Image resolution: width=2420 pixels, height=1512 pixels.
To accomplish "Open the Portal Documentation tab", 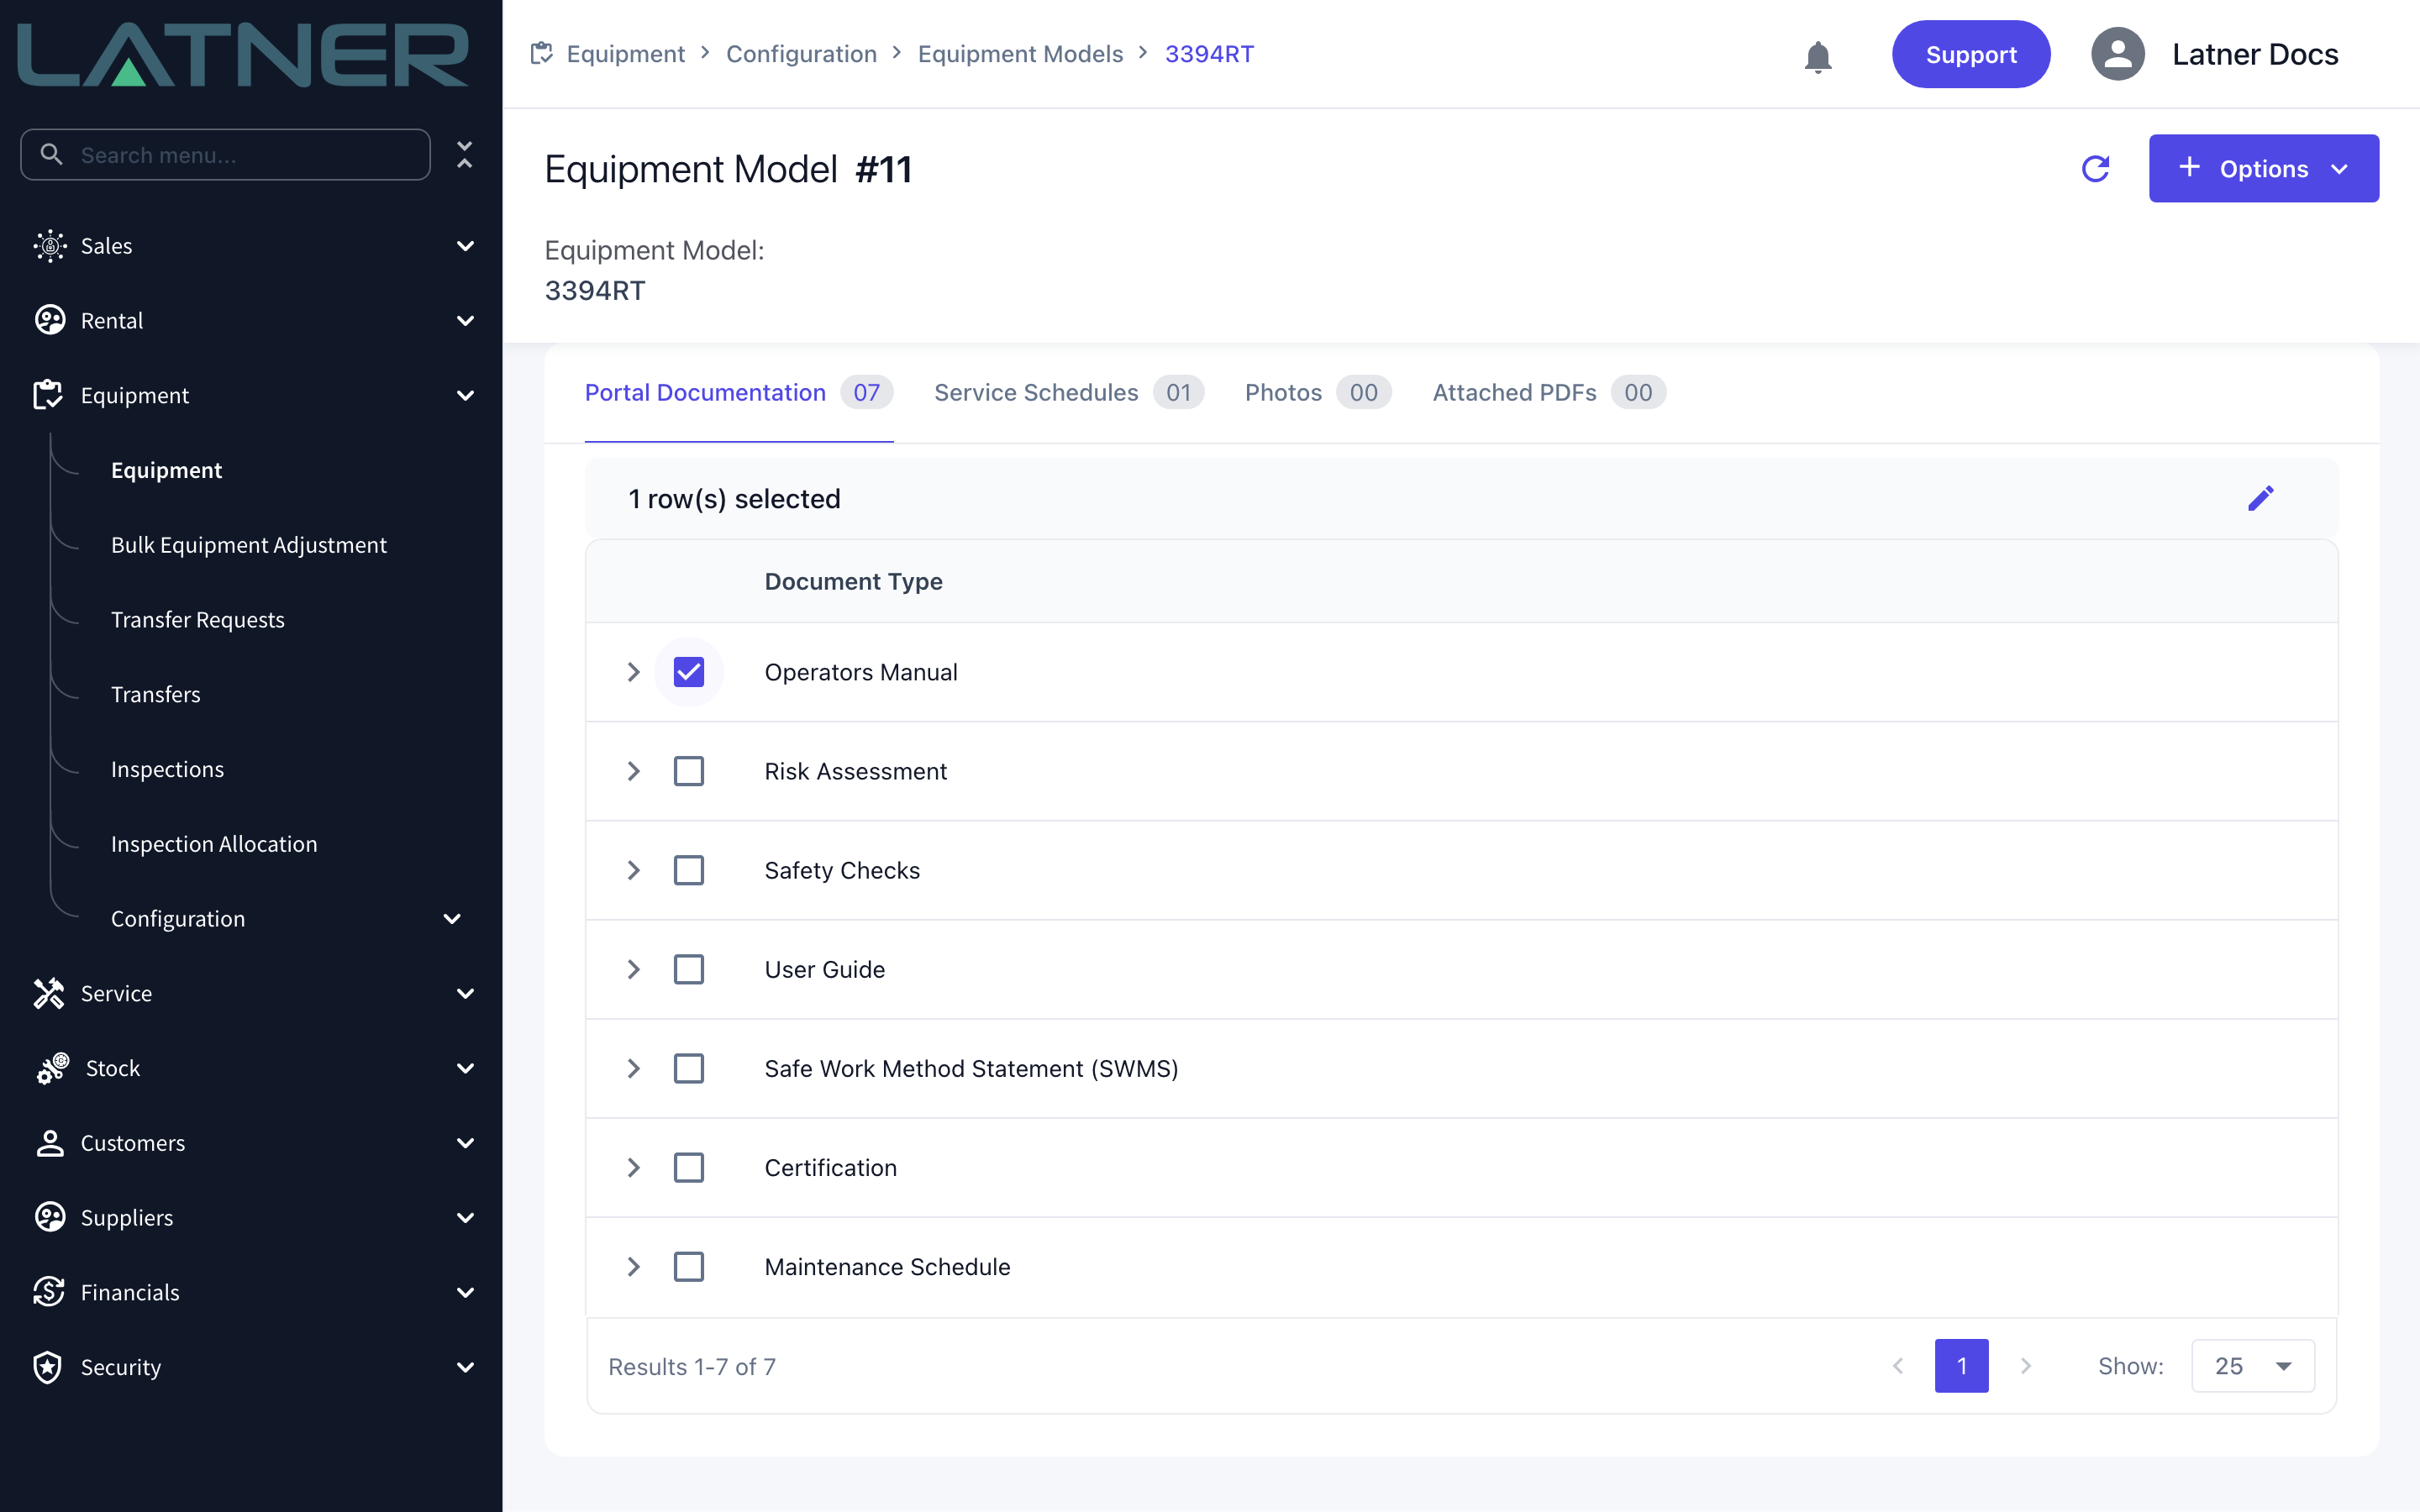I will pos(738,393).
